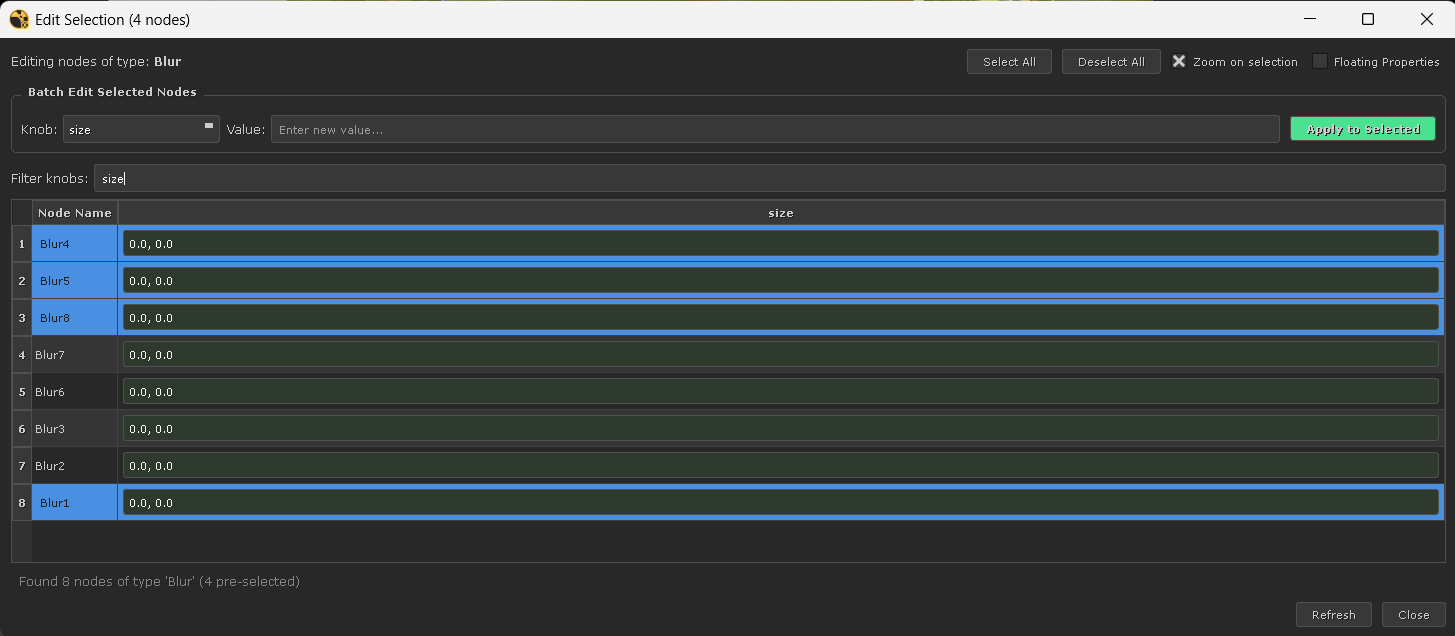Click the 'Refresh' button
The width and height of the screenshot is (1455, 636).
(1333, 614)
